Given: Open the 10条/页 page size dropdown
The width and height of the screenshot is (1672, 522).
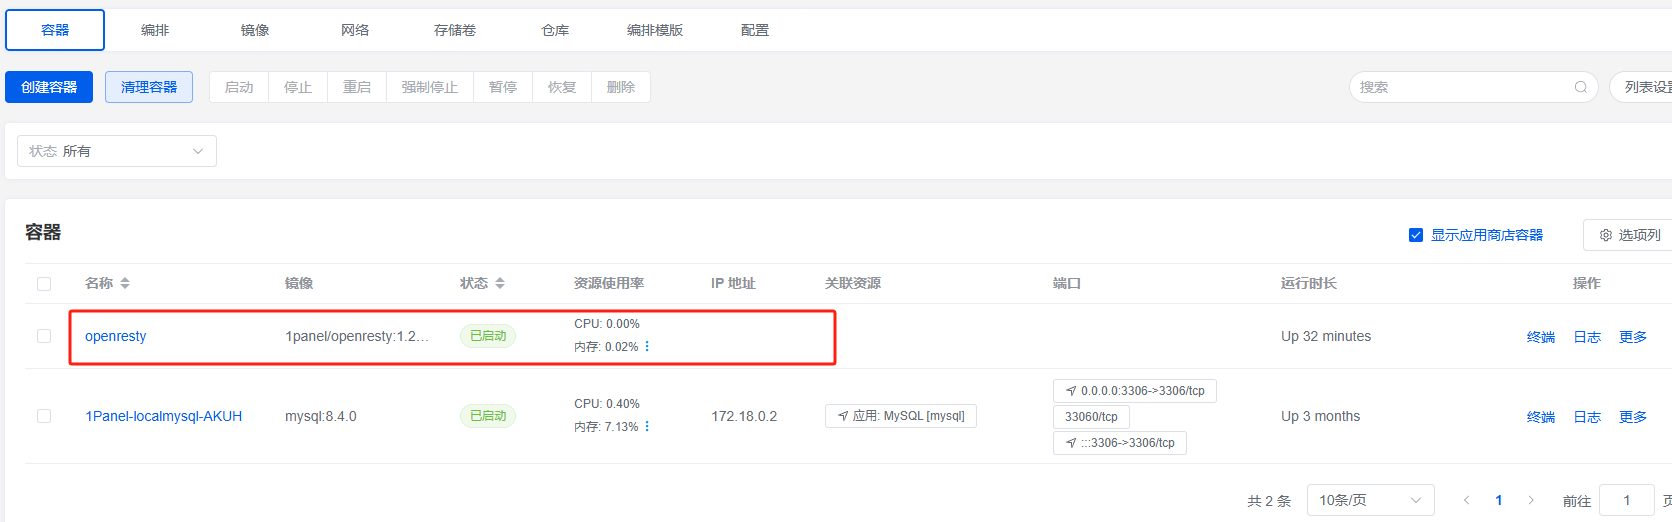Looking at the screenshot, I should (1371, 500).
